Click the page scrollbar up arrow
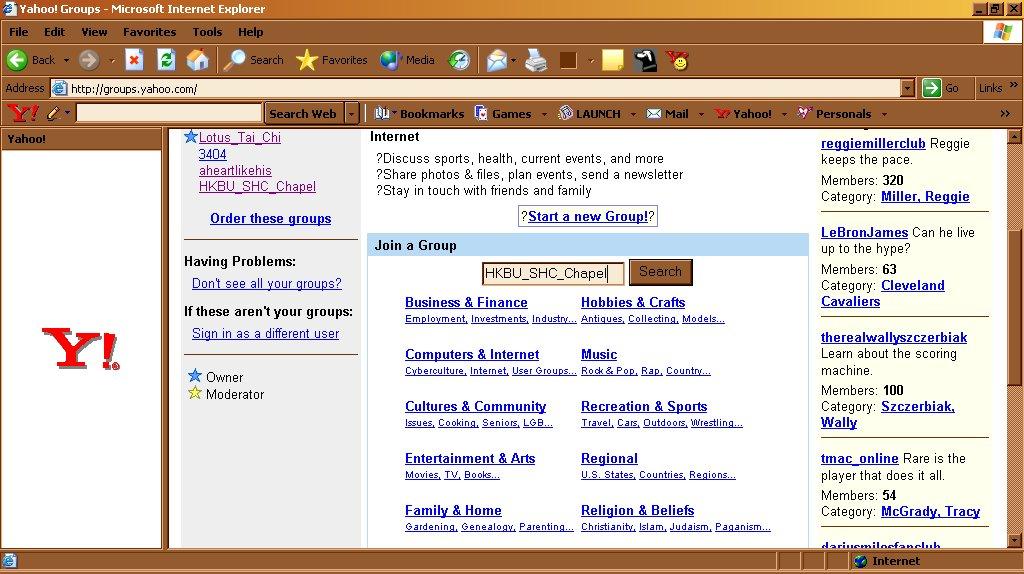The height and width of the screenshot is (574, 1024). pos(1014,136)
